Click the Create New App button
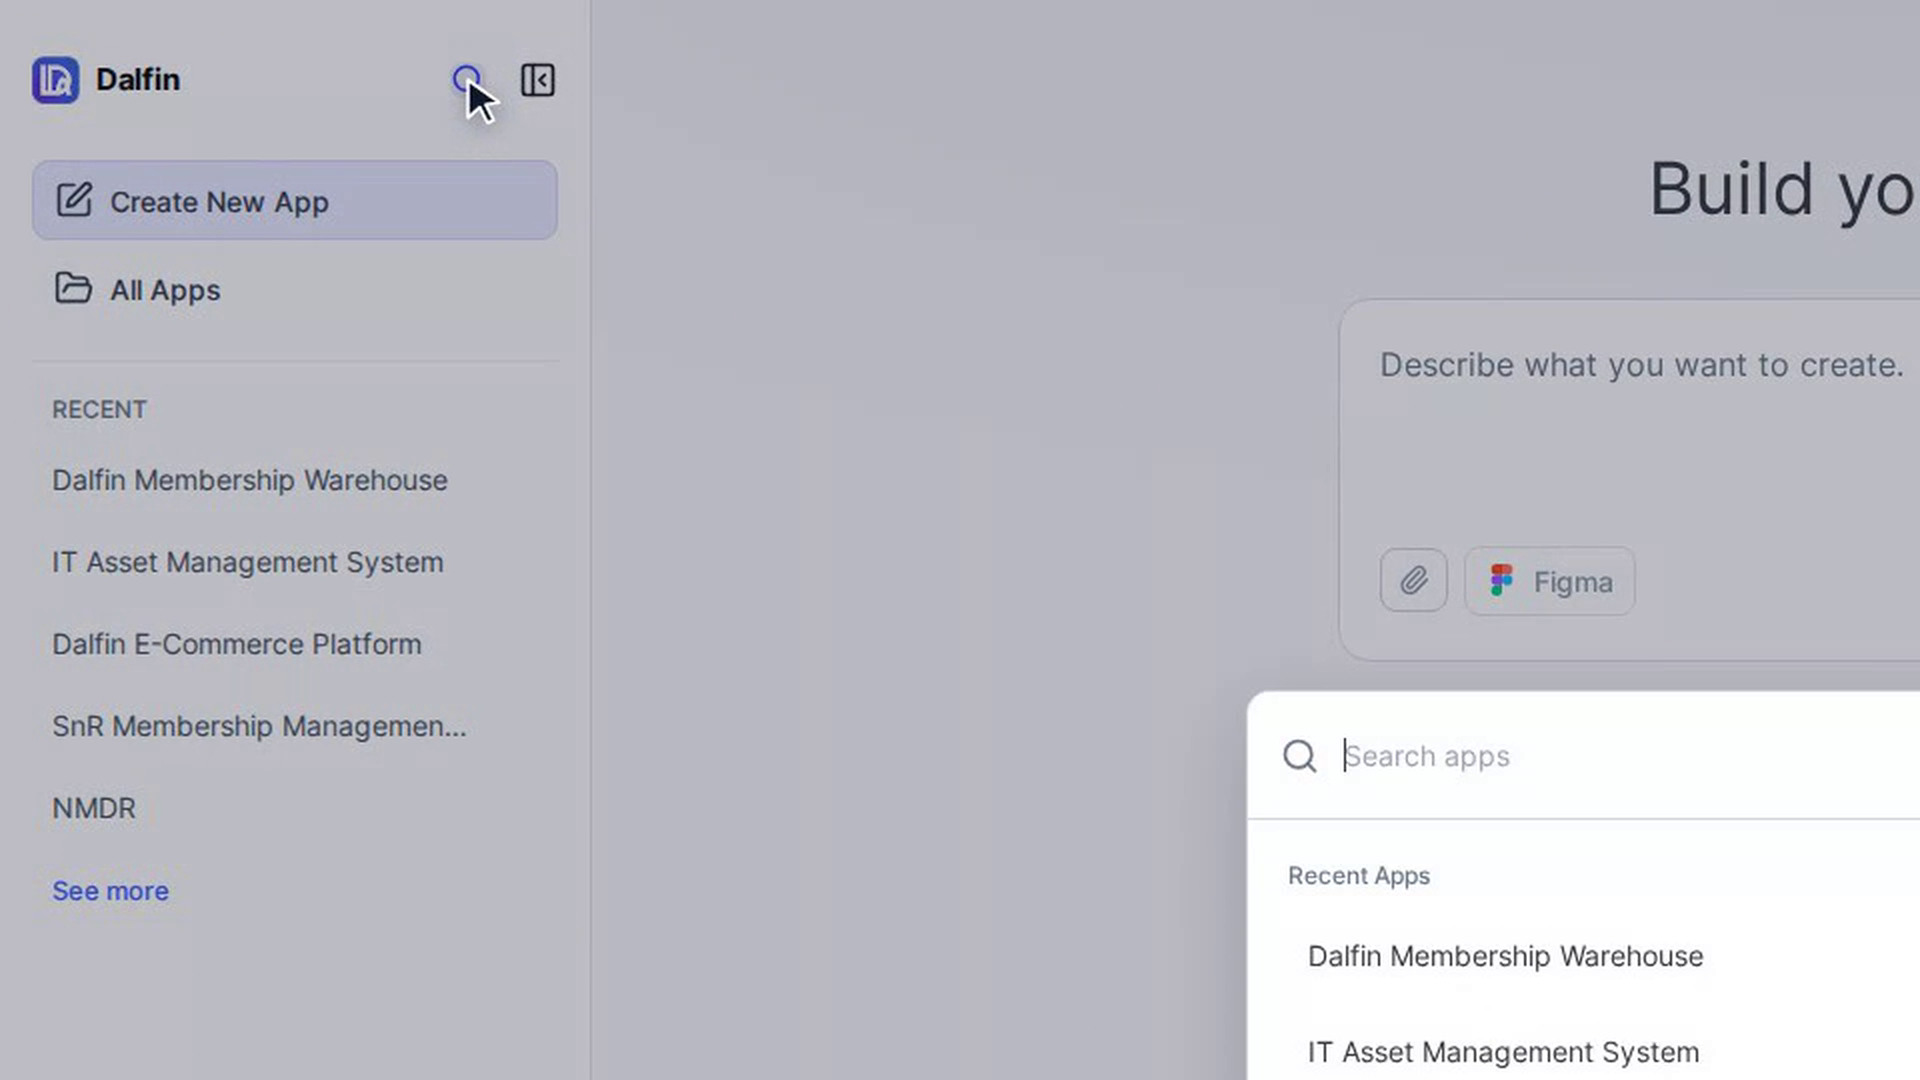Image resolution: width=1920 pixels, height=1080 pixels. (x=295, y=201)
